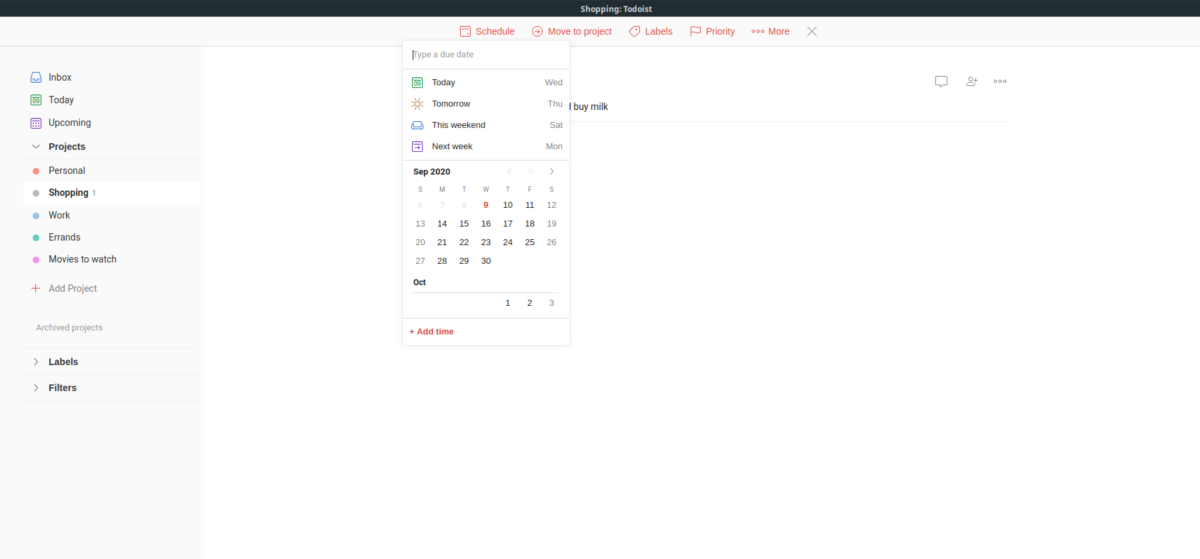The image size is (1200, 559).
Task: Go to previous month in calendar
Action: tap(509, 171)
